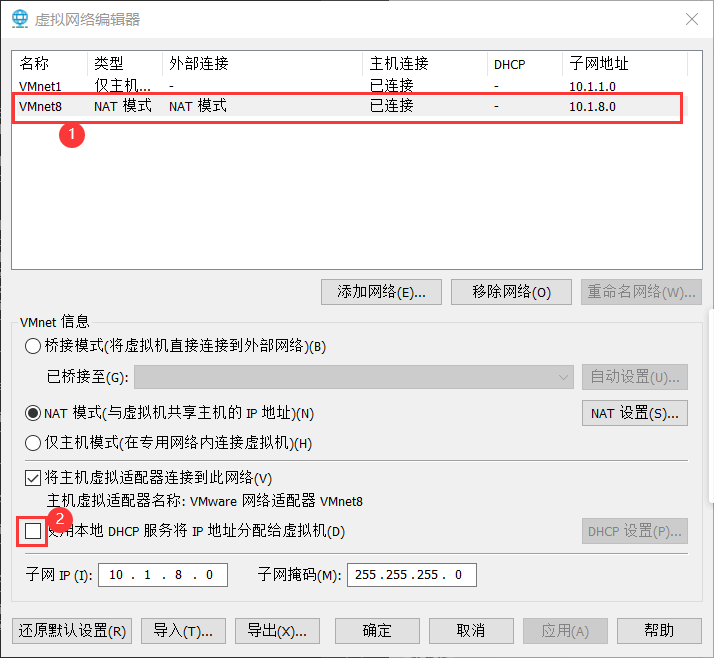Viewport: 714px width, 658px height.
Task: Click third octet 8 of 子网 IP
Action: [178, 575]
